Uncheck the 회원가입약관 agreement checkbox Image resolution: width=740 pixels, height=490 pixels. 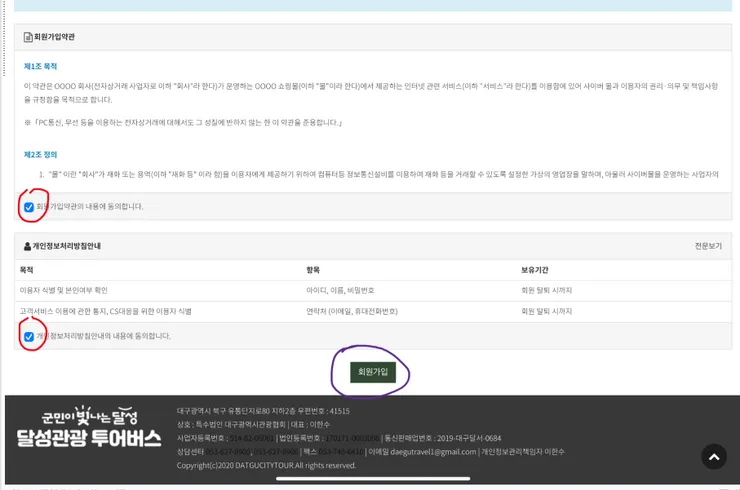point(29,207)
